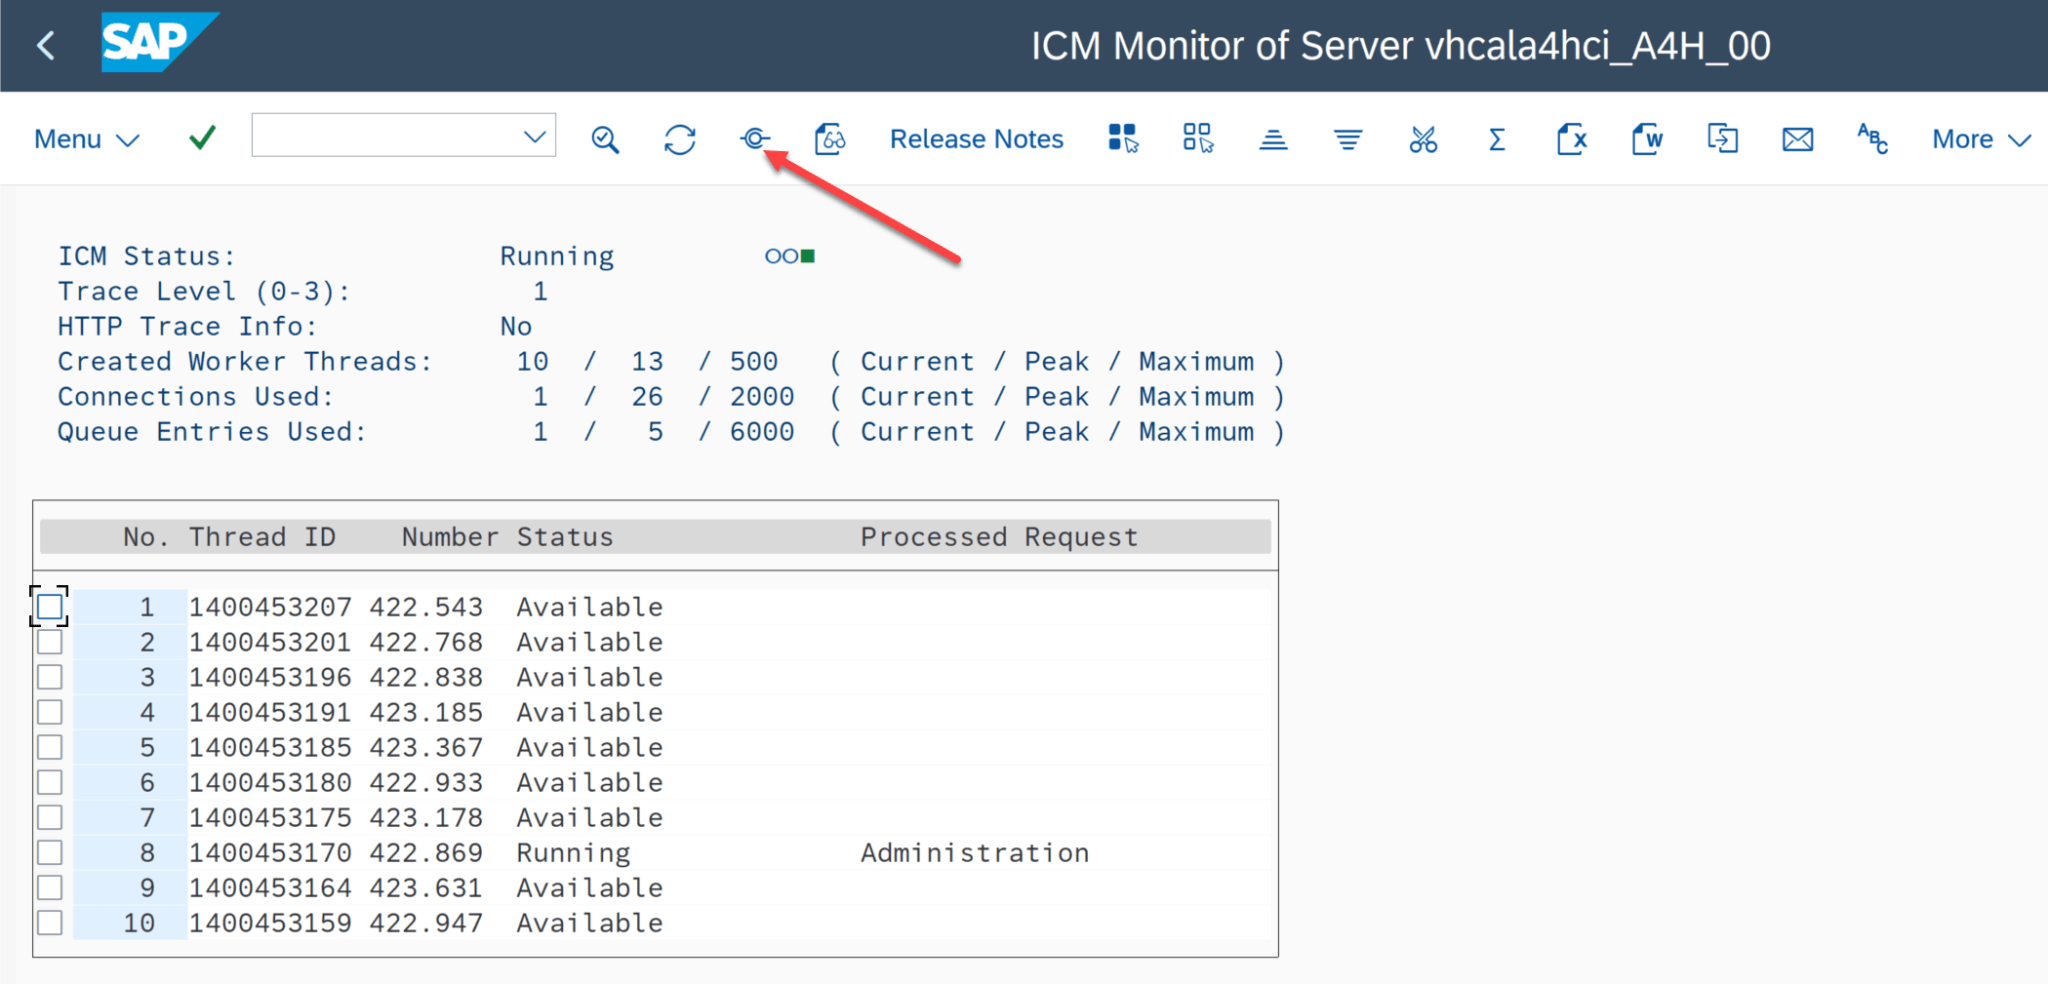This screenshot has height=984, width=2048.
Task: Click the green confirm checkmark button
Action: click(200, 138)
